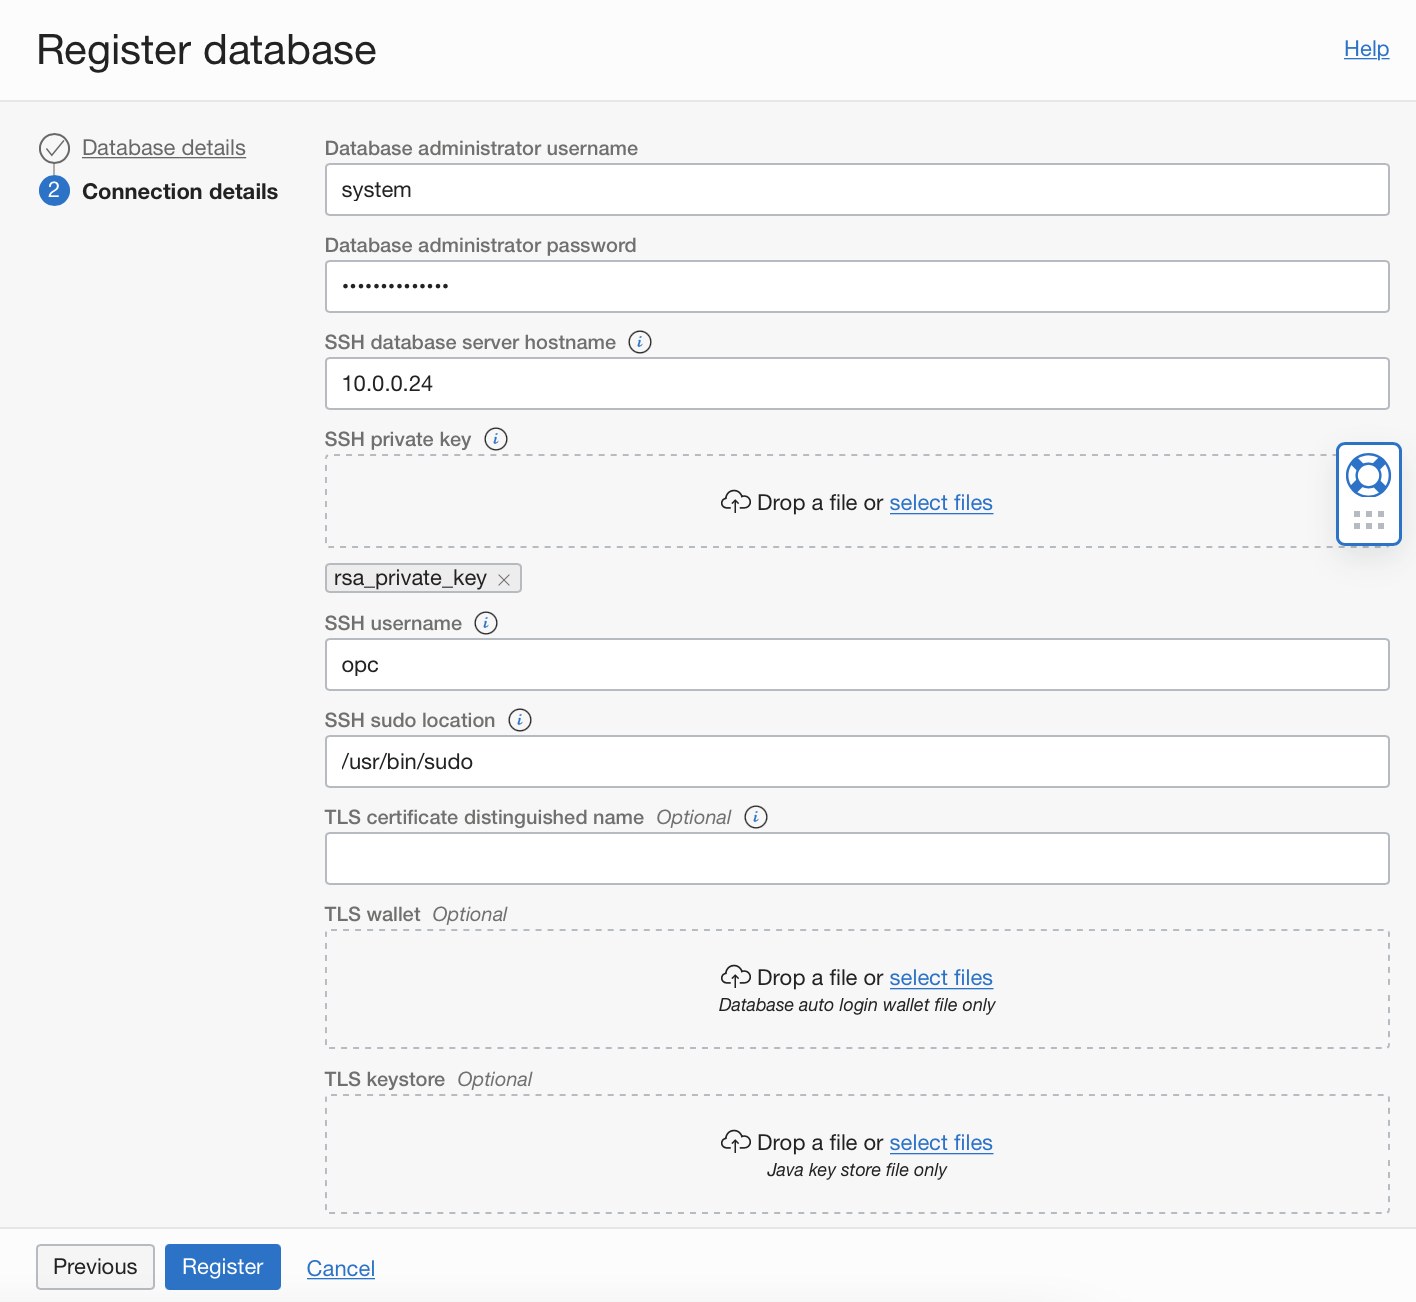Click info icon next to SSH sudo location
1416x1302 pixels.
(x=520, y=720)
